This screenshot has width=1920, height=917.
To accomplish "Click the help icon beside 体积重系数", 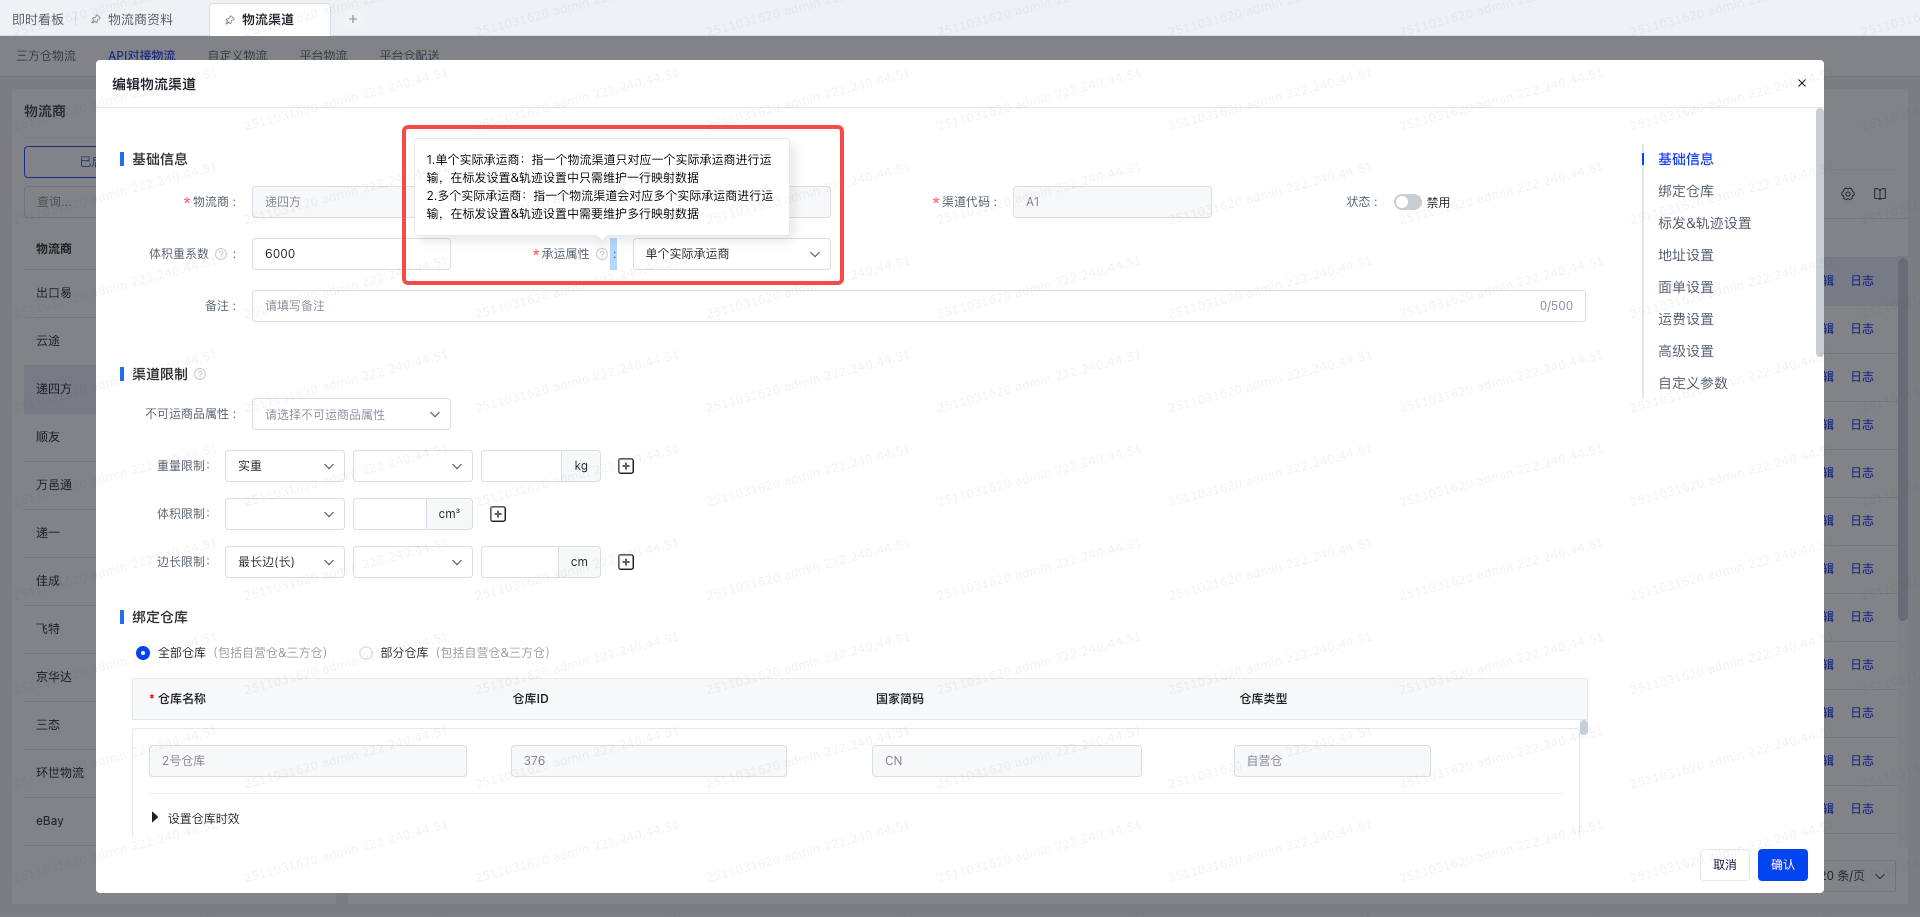I will [221, 254].
